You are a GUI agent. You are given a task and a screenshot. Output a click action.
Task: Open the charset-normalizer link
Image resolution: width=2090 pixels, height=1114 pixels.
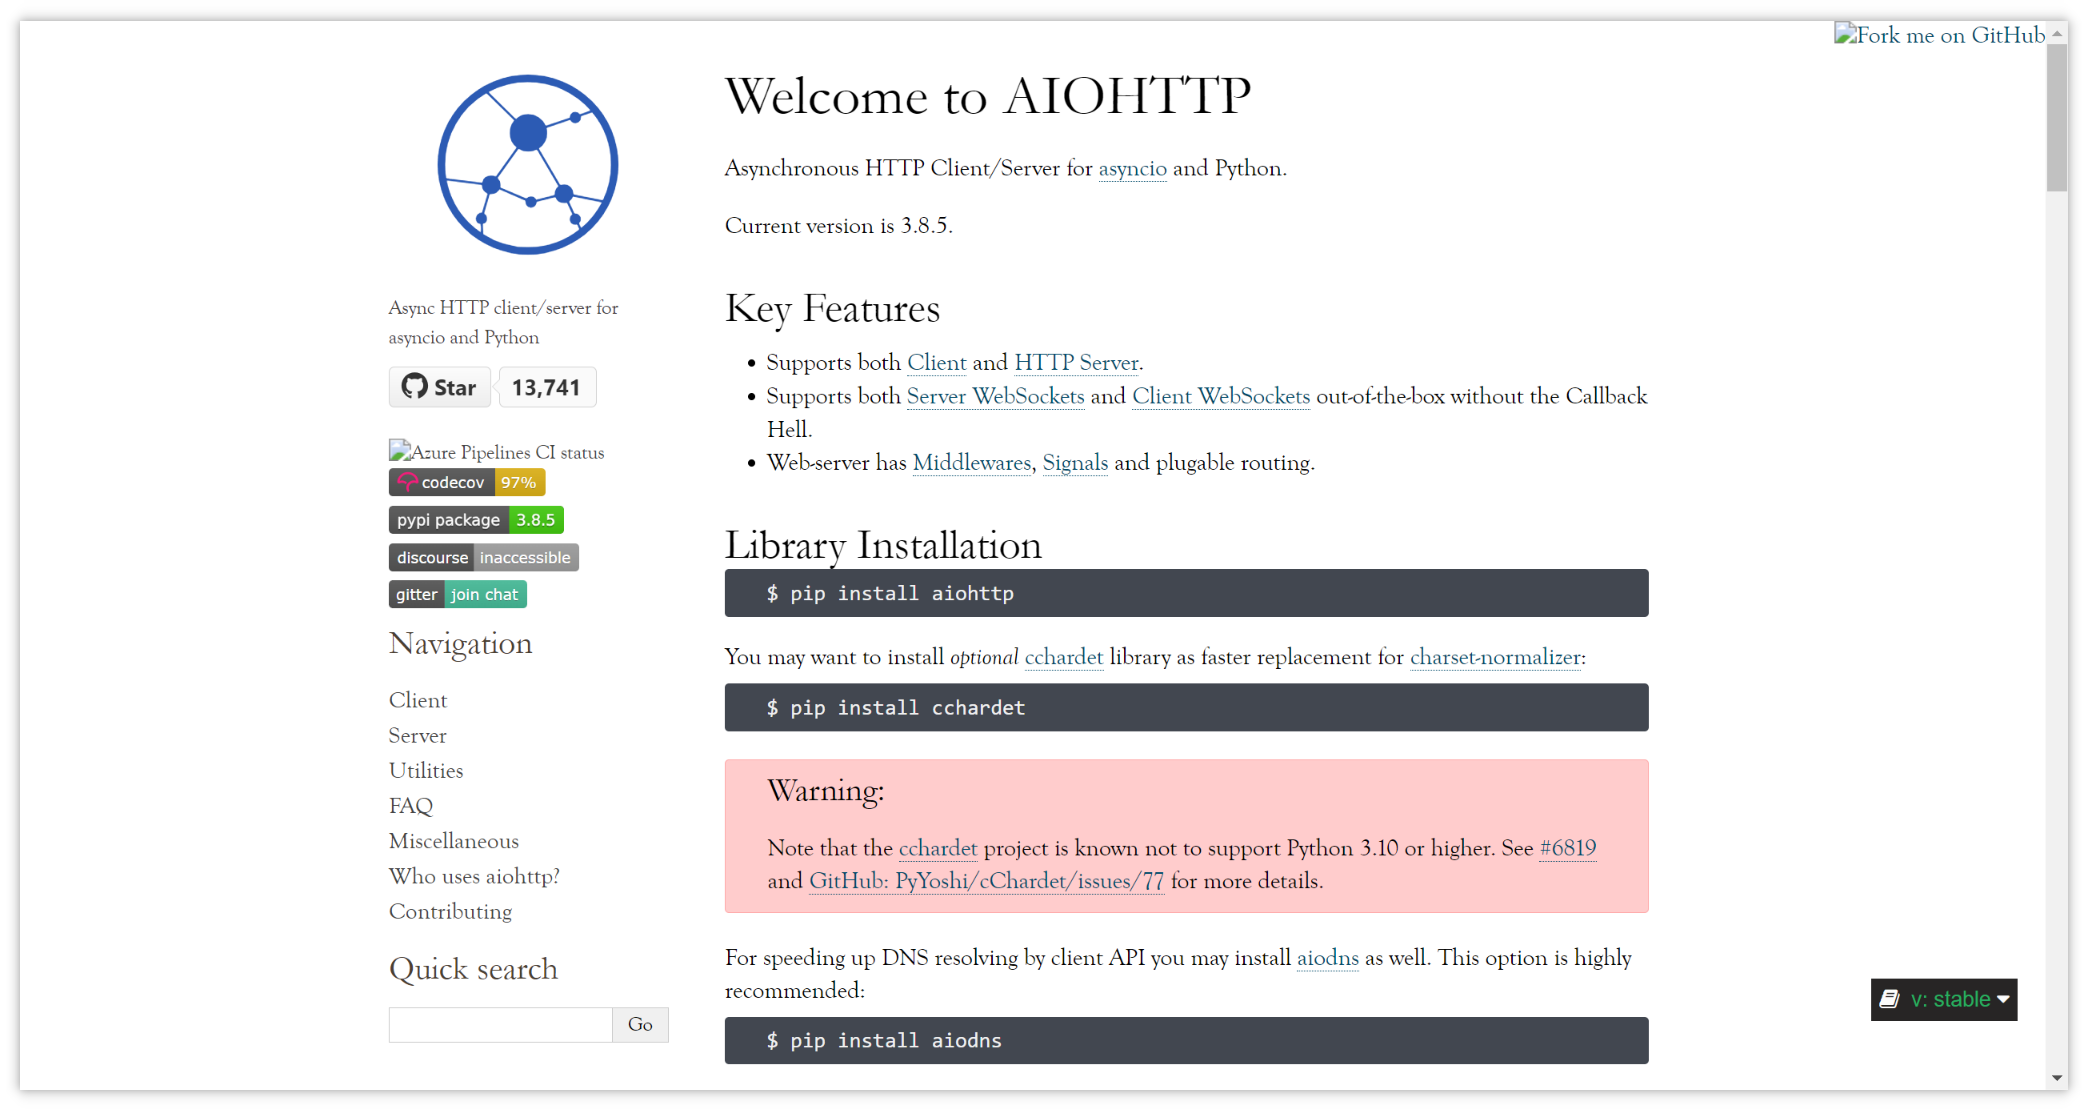pos(1496,657)
